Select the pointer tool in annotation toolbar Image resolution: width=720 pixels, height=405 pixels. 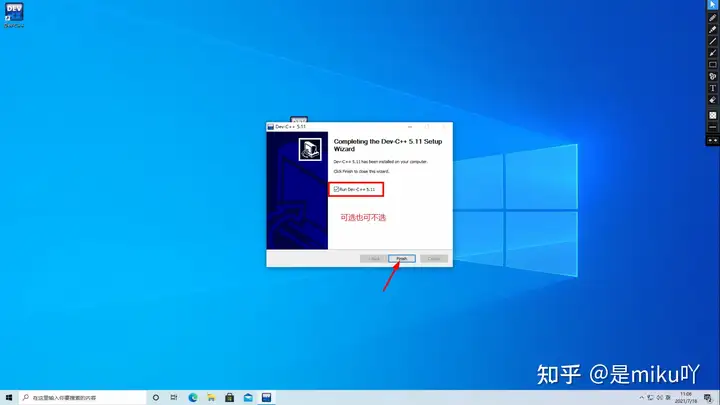[x=712, y=5]
